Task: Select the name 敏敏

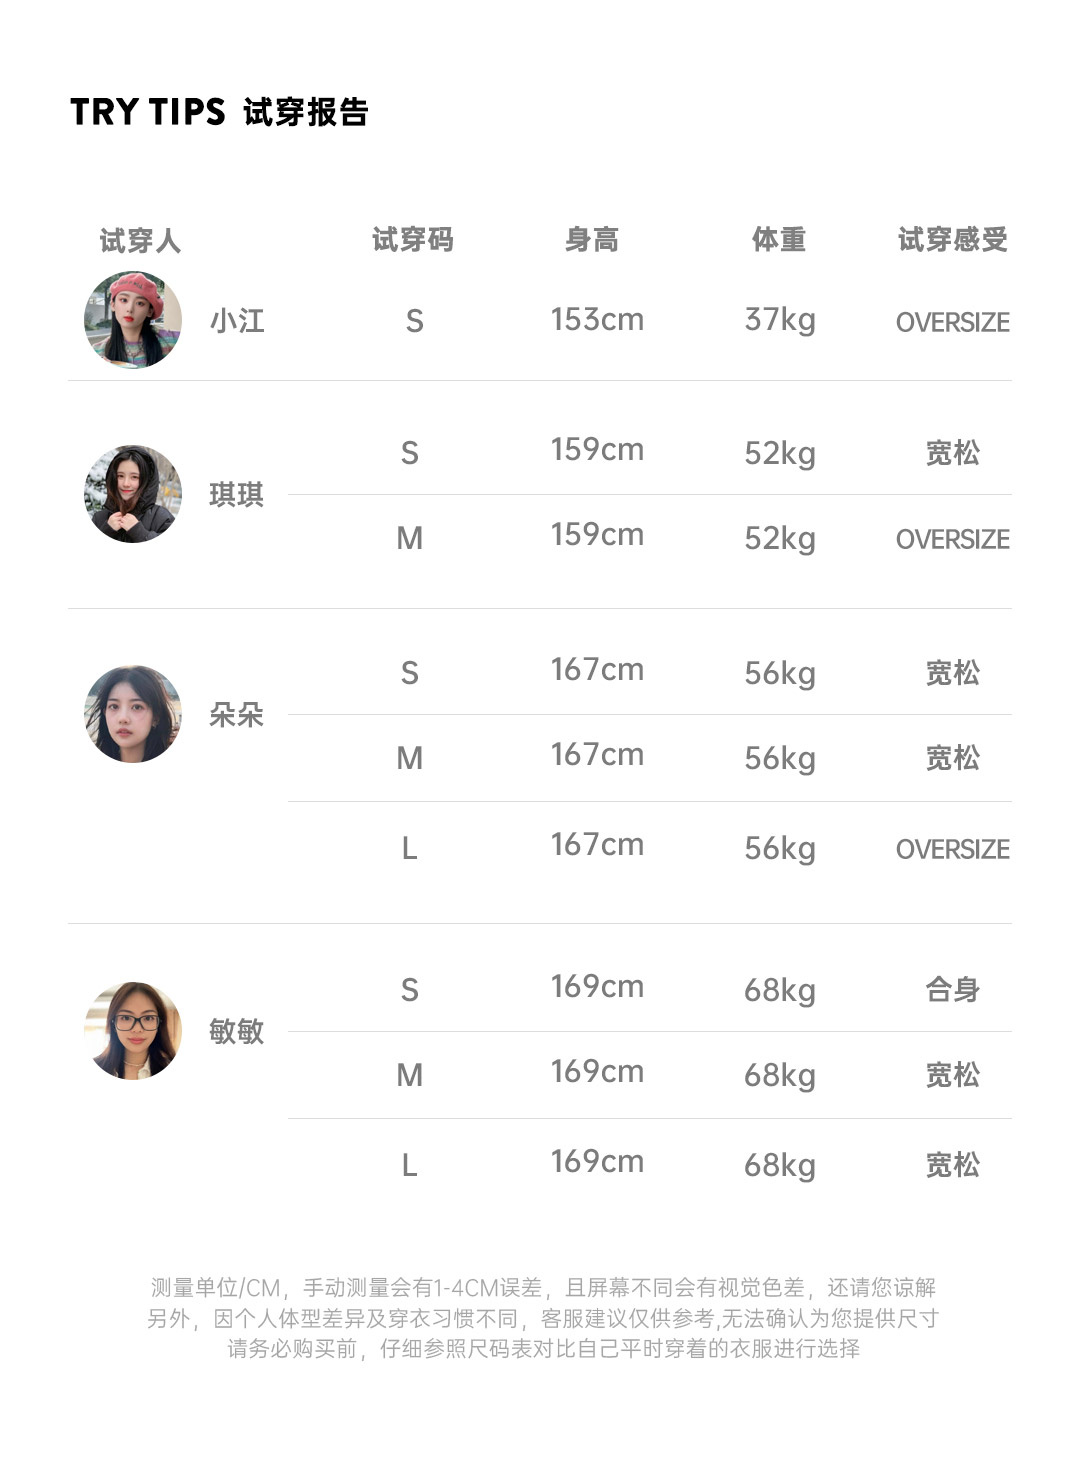Action: (x=237, y=1031)
